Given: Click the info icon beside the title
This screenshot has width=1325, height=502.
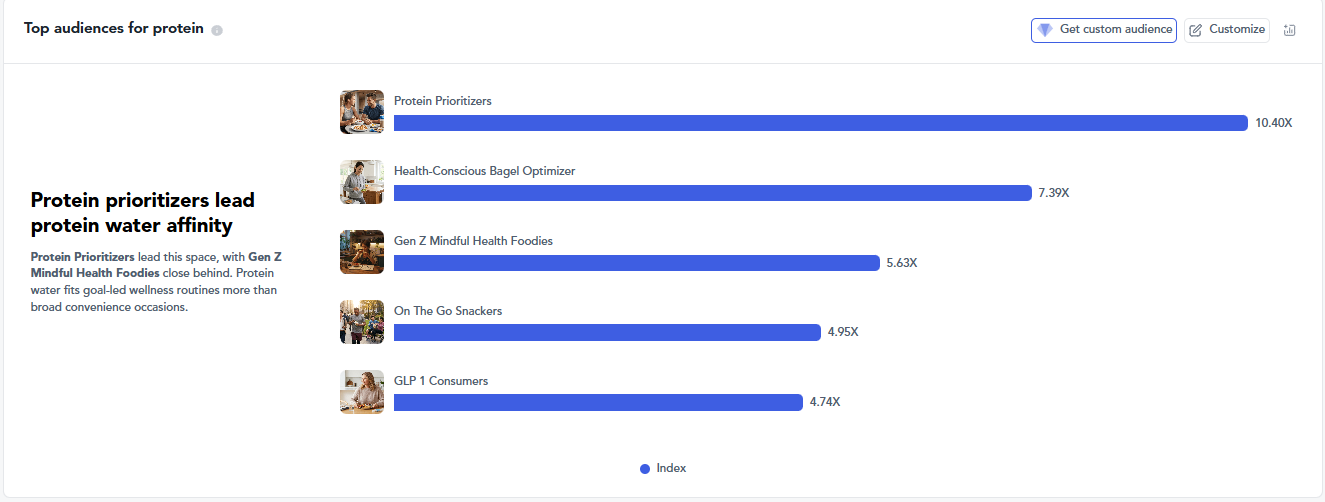Looking at the screenshot, I should [217, 30].
